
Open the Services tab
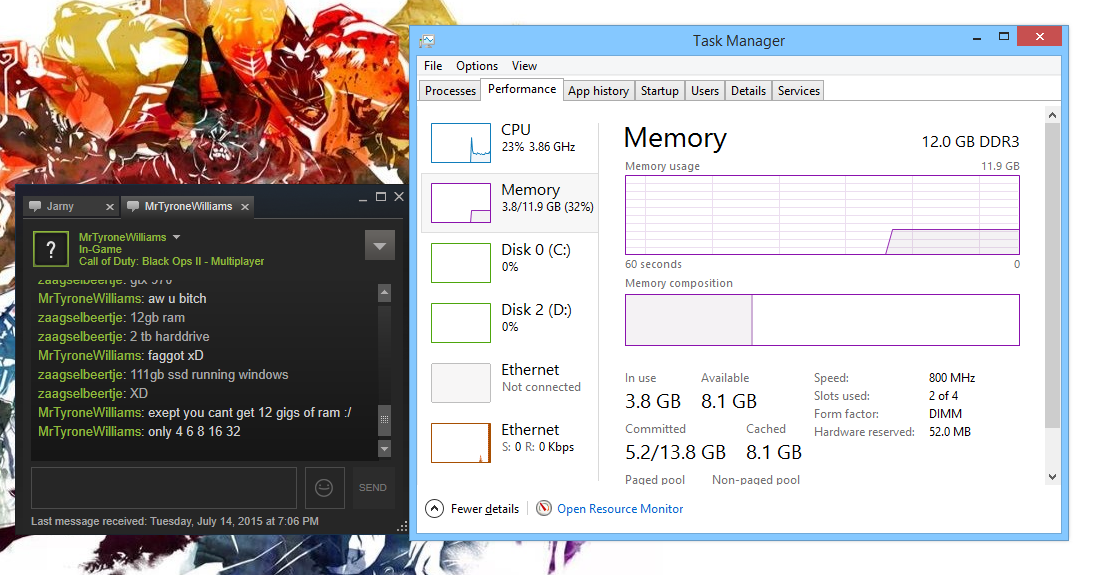point(798,91)
